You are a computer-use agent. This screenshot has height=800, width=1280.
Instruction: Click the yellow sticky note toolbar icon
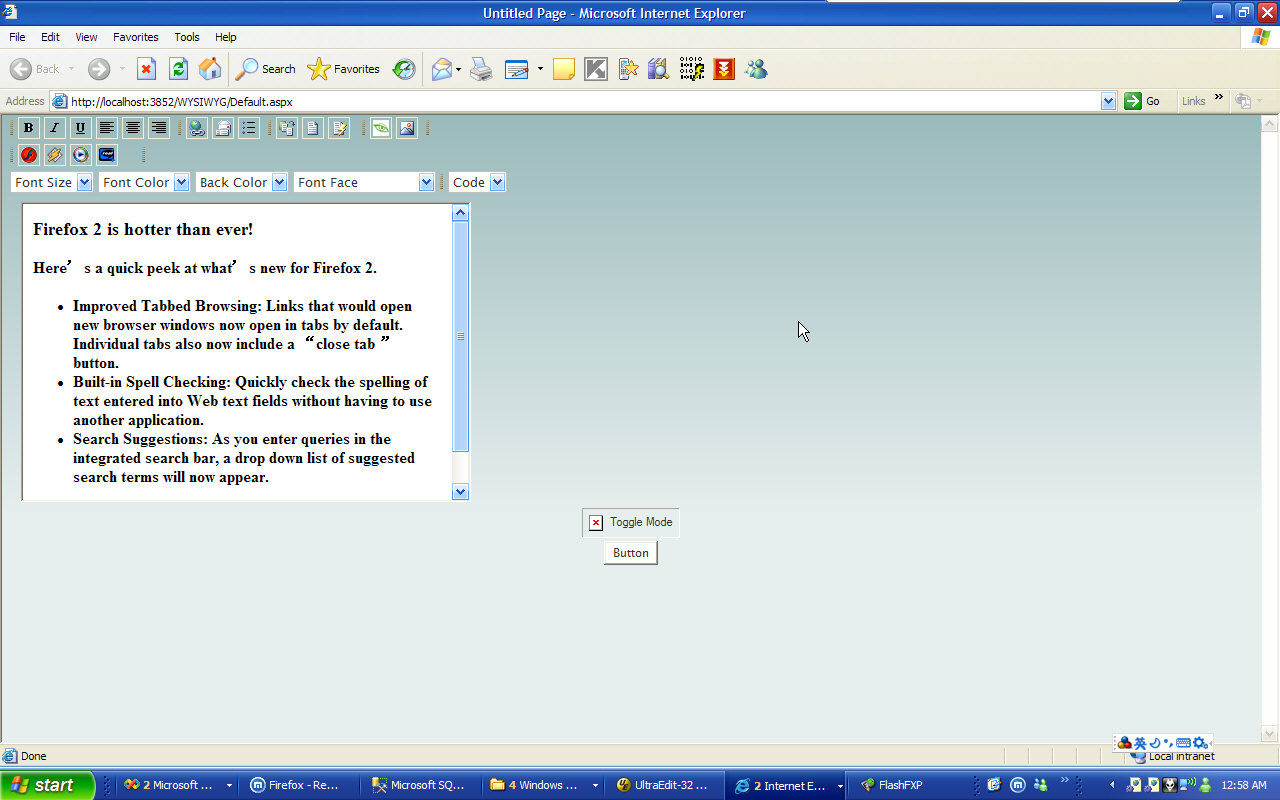pos(564,69)
